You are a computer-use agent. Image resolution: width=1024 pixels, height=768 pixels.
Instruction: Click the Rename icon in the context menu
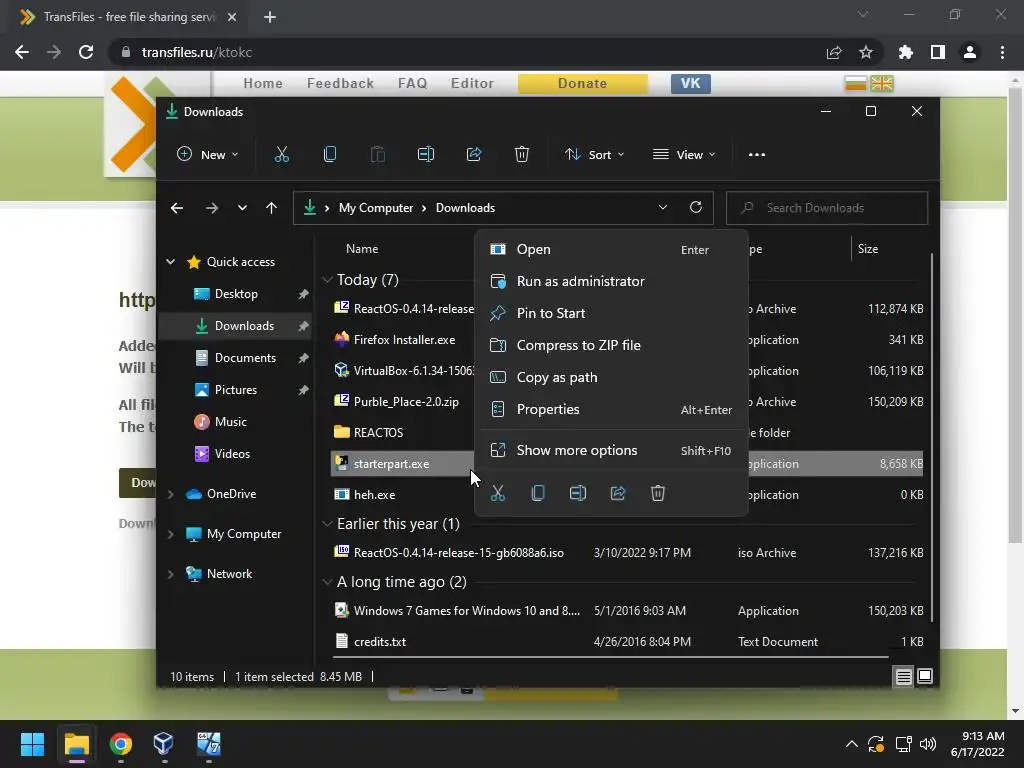[577, 493]
